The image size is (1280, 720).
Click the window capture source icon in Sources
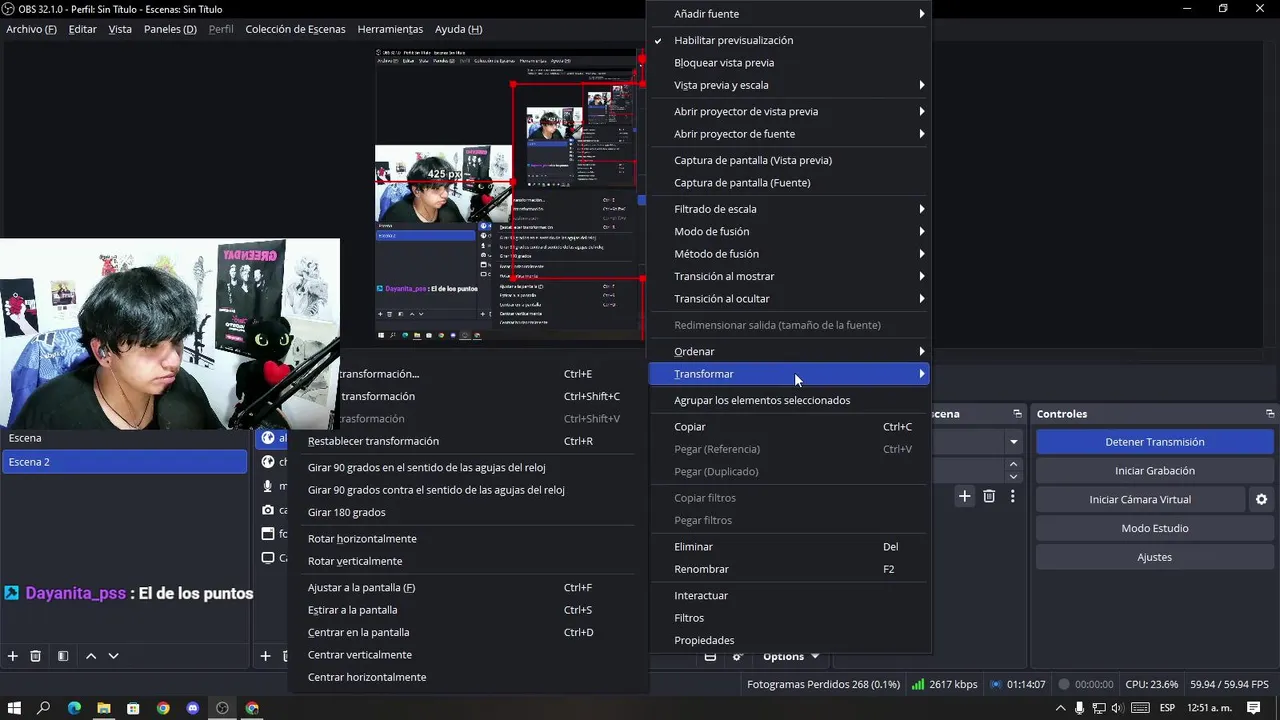click(268, 534)
